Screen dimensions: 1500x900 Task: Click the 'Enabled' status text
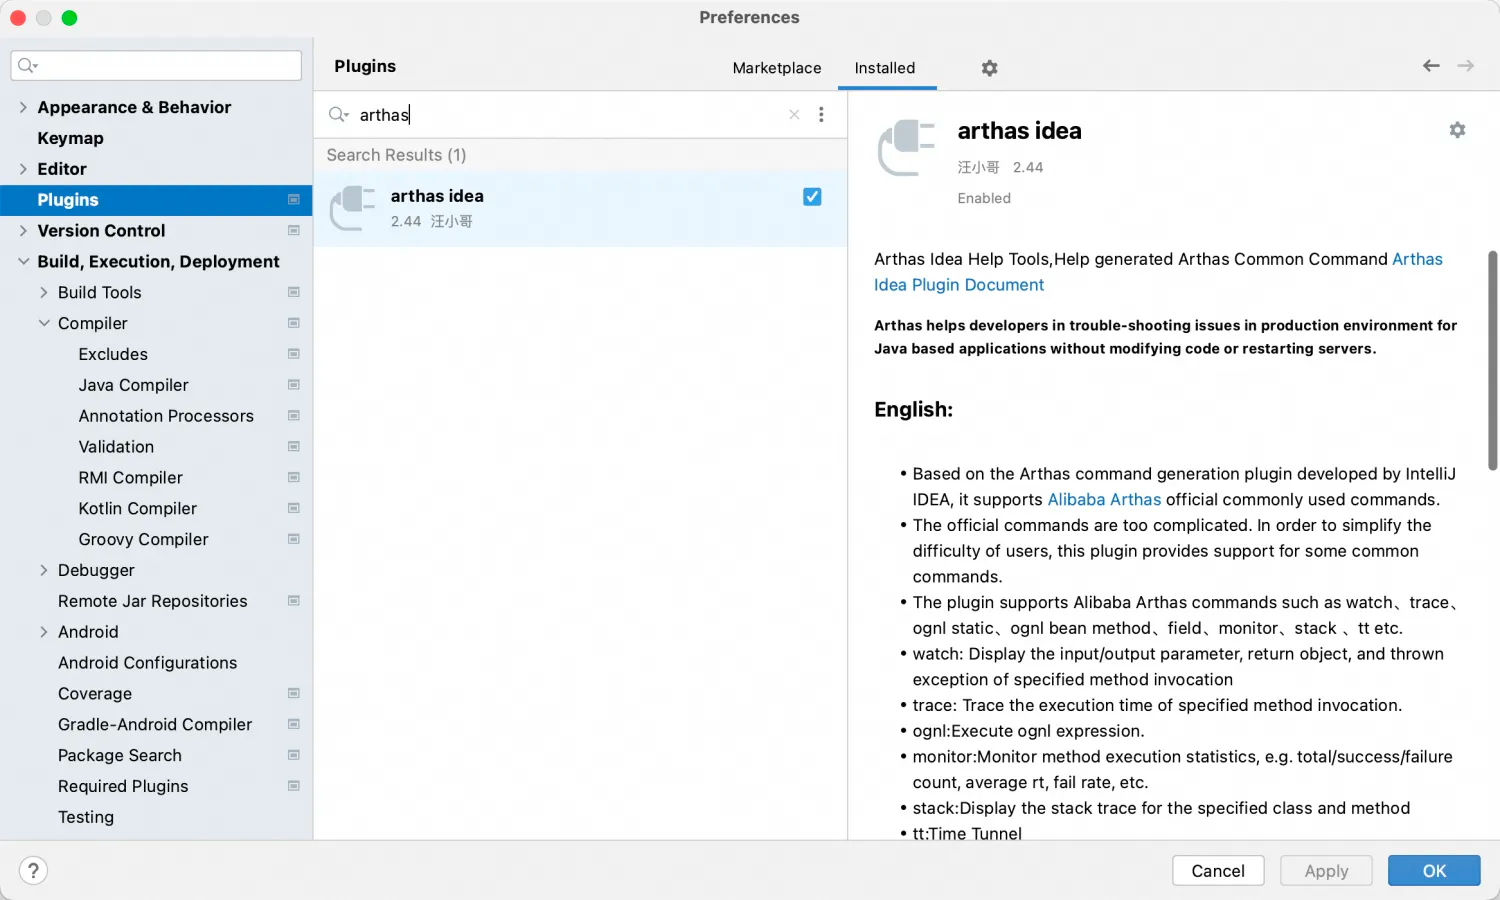point(984,198)
